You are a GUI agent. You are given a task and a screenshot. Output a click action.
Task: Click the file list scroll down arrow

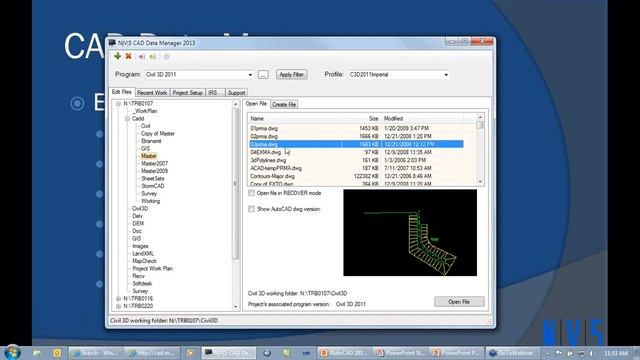[480, 182]
